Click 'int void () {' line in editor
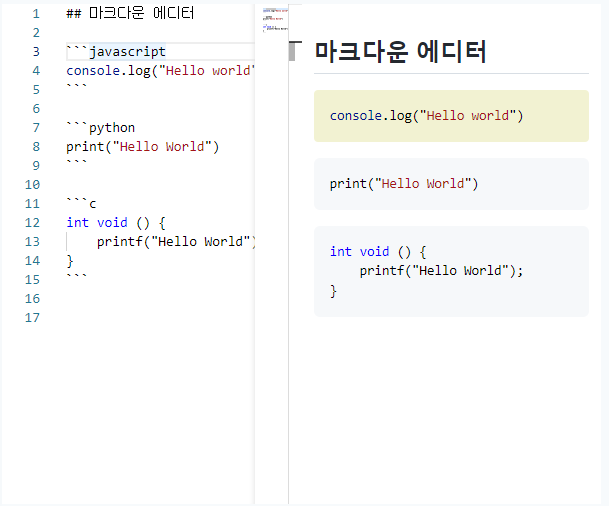This screenshot has width=609, height=506. click(x=115, y=223)
